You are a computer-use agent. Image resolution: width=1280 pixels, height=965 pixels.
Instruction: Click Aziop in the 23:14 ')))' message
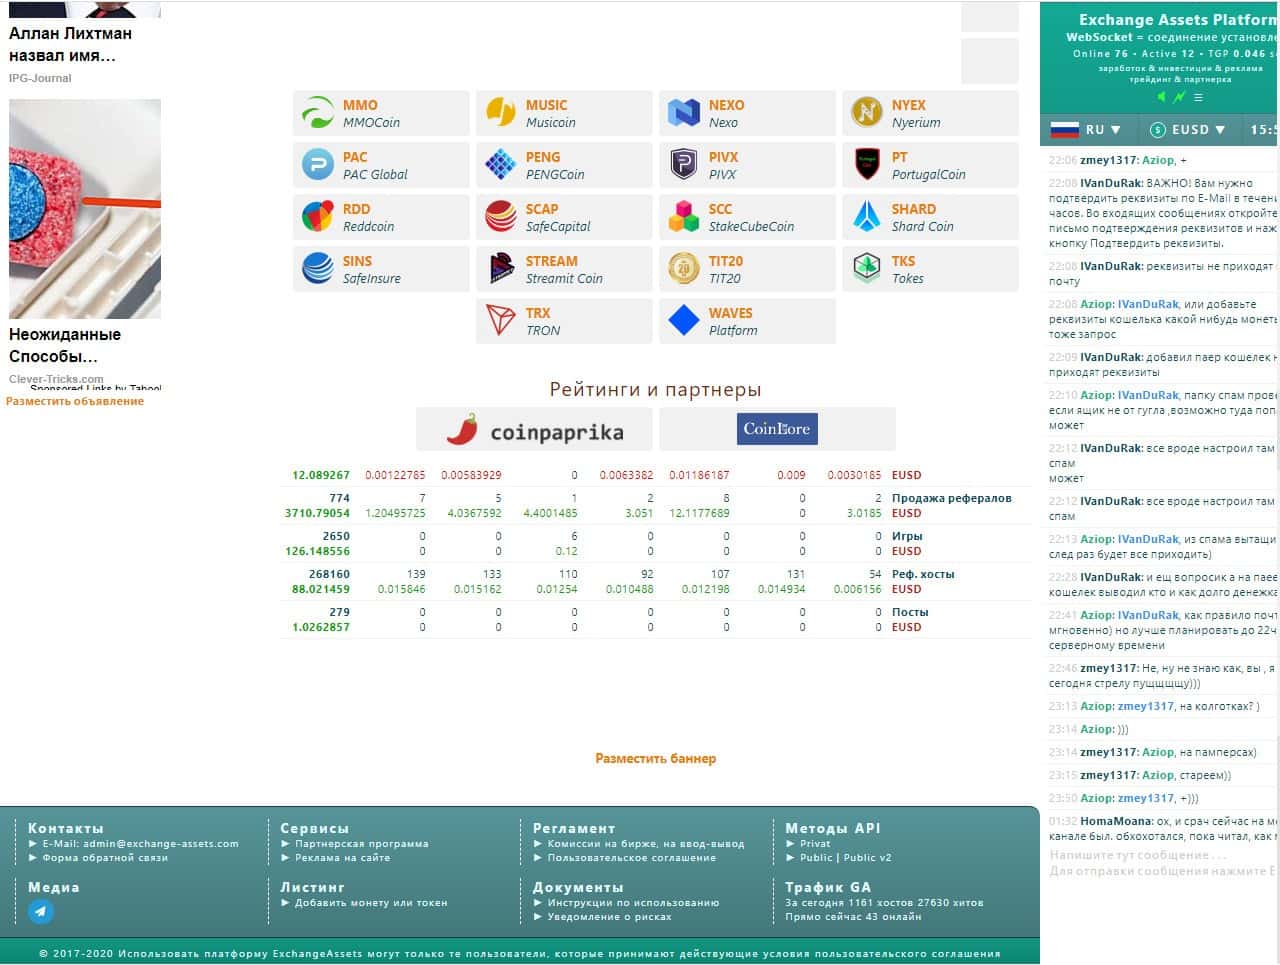coord(1096,729)
